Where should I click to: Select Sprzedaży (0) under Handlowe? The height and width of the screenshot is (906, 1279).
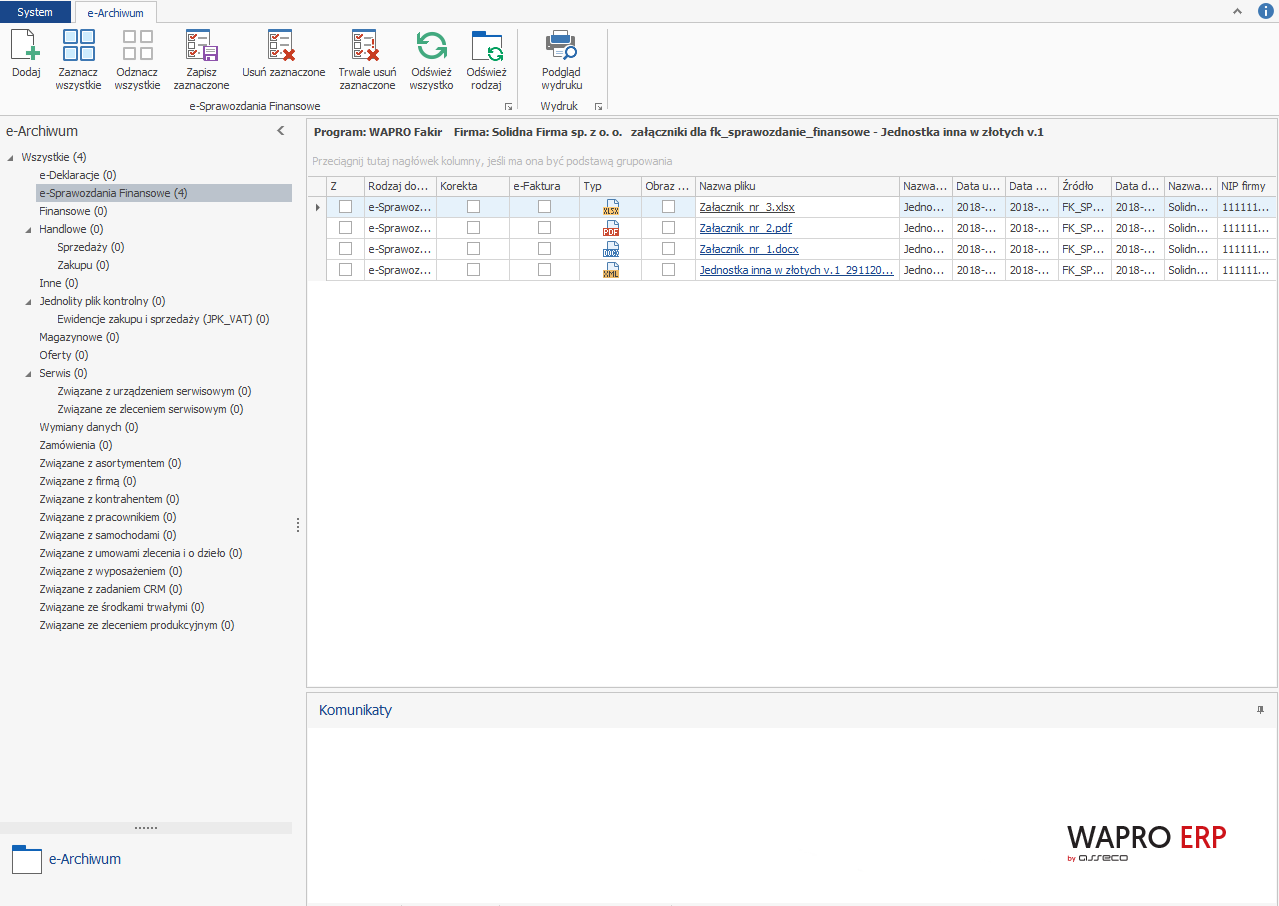91,247
